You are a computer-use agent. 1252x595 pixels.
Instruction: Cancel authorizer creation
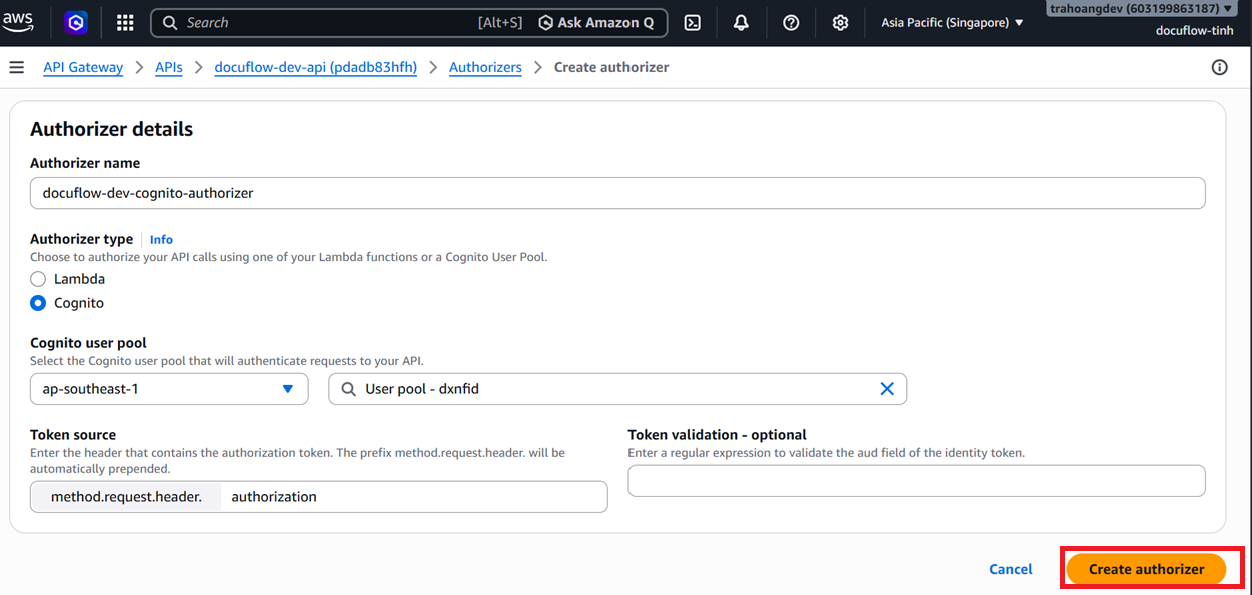1010,569
